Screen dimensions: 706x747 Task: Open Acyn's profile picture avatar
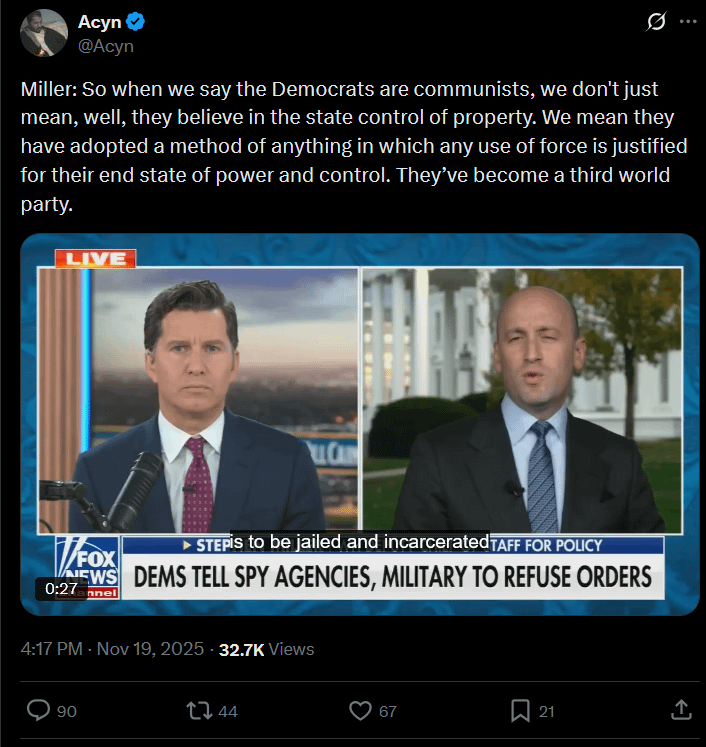(43, 33)
